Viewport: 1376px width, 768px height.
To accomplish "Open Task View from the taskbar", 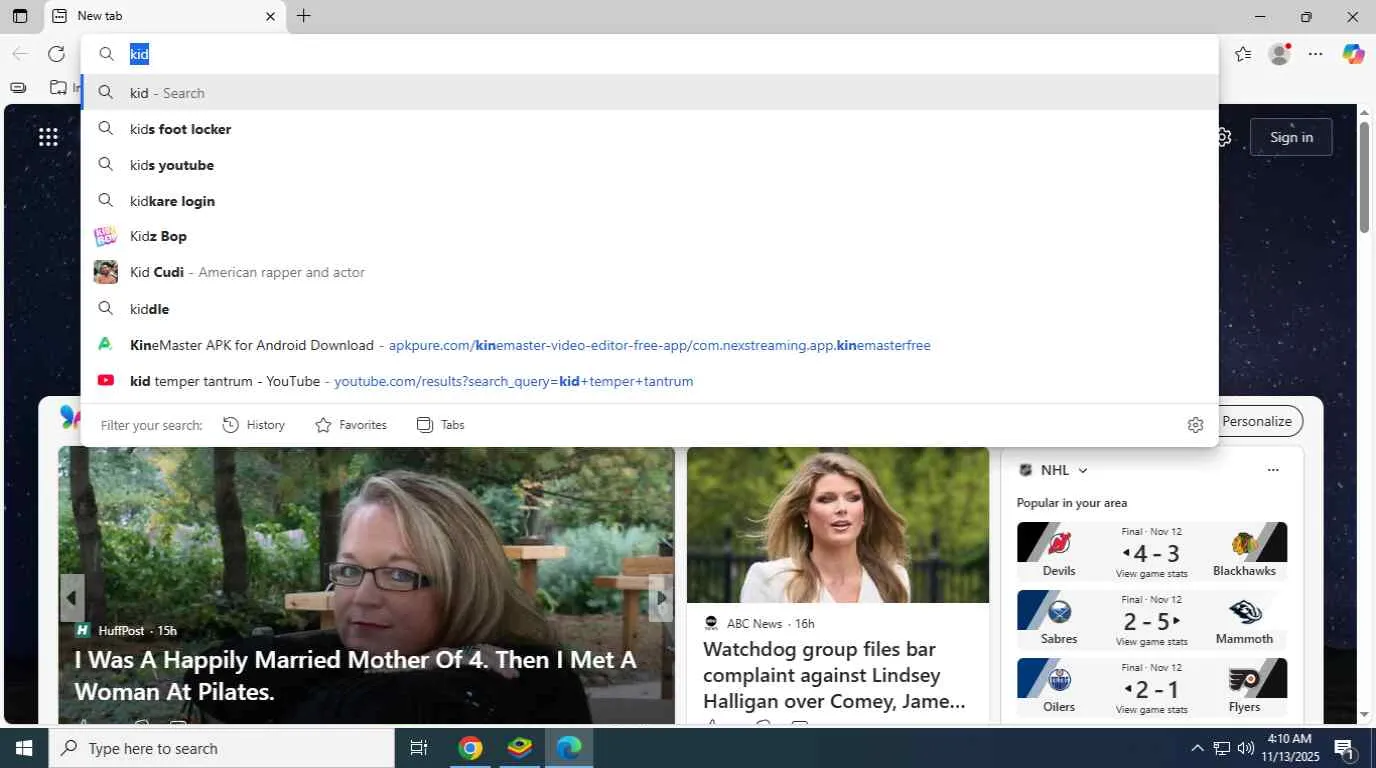I will [x=419, y=748].
